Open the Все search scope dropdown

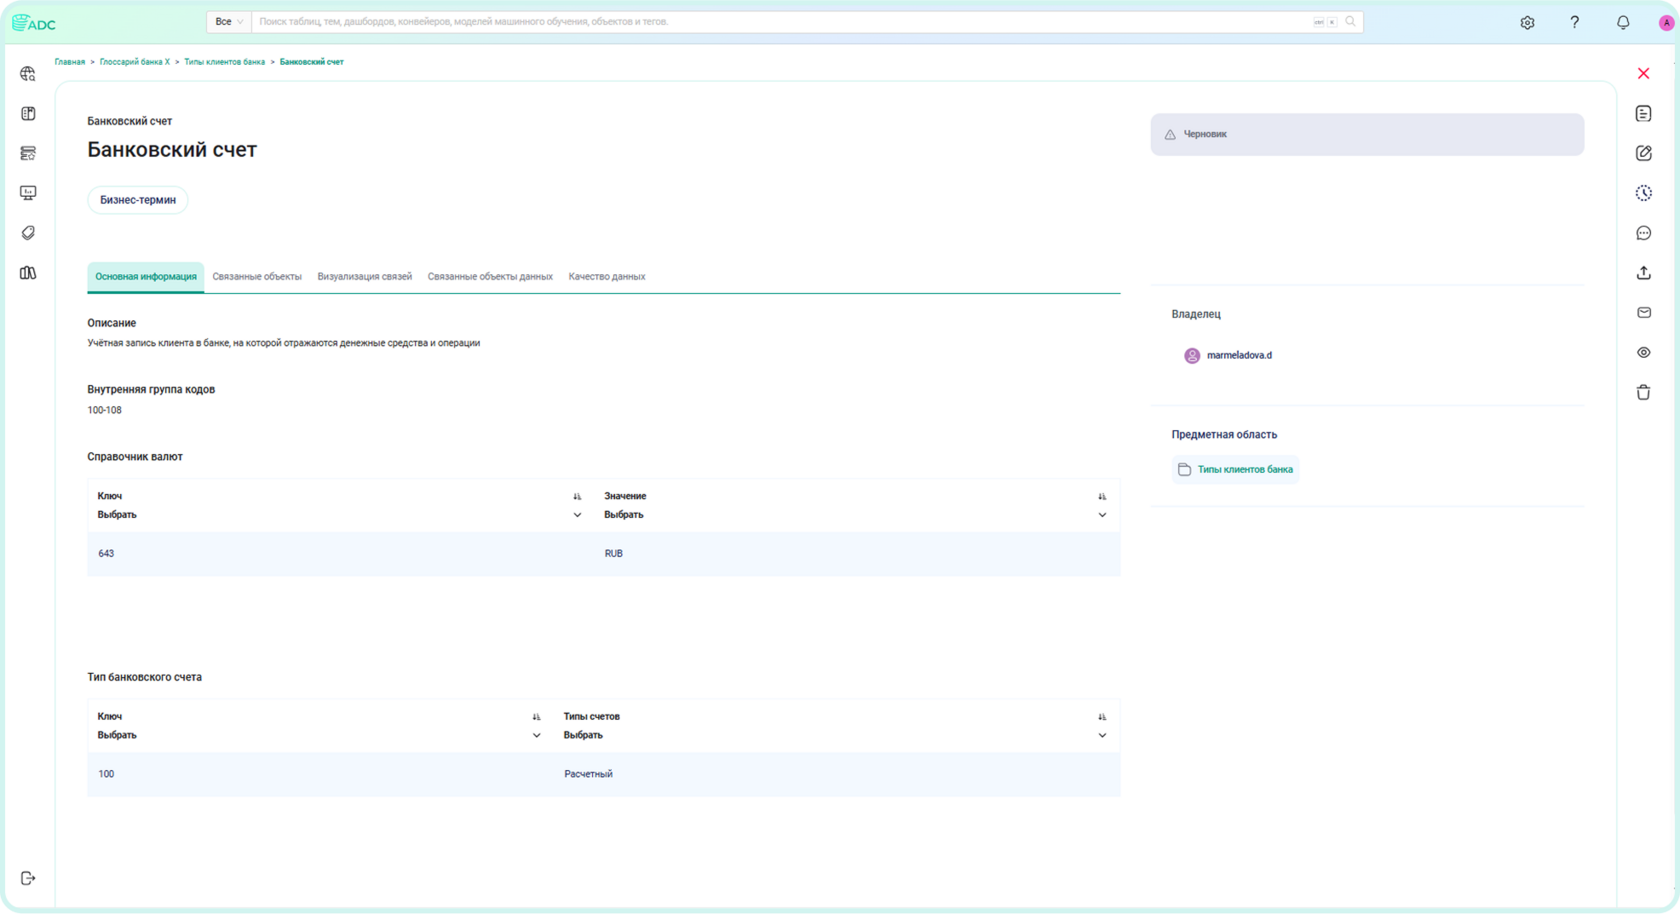click(229, 22)
